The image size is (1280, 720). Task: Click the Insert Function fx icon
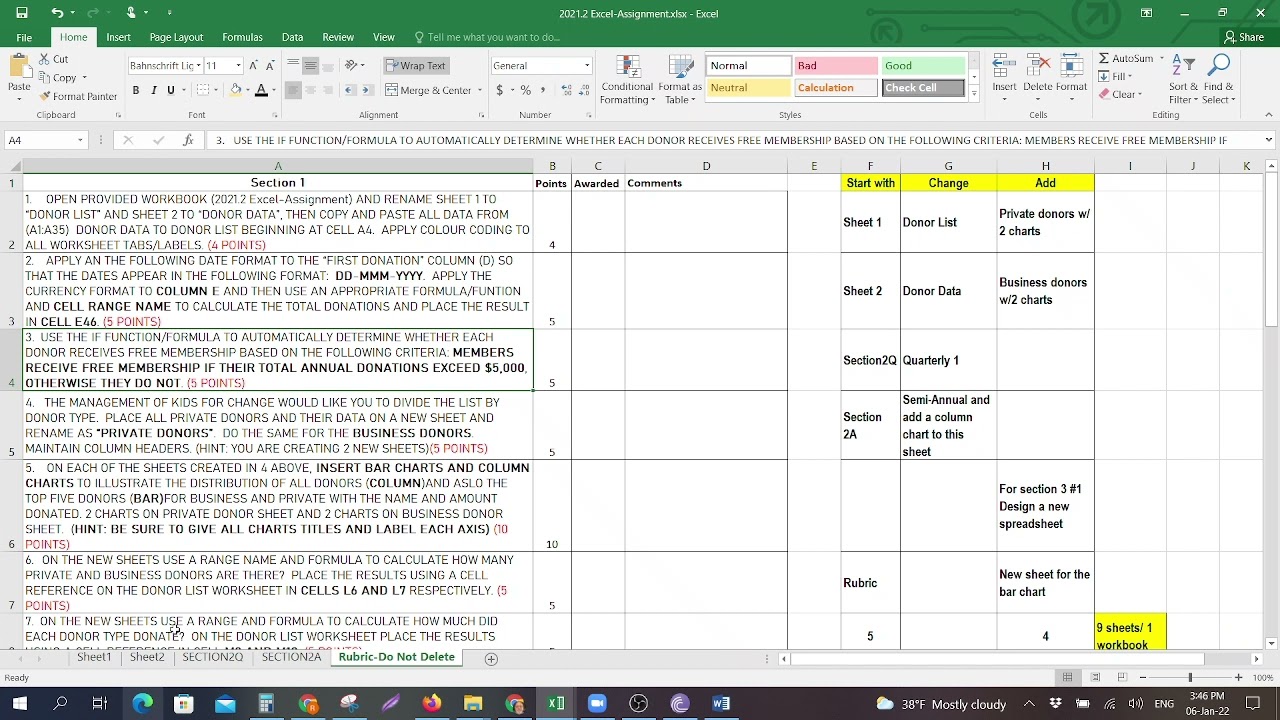(187, 140)
